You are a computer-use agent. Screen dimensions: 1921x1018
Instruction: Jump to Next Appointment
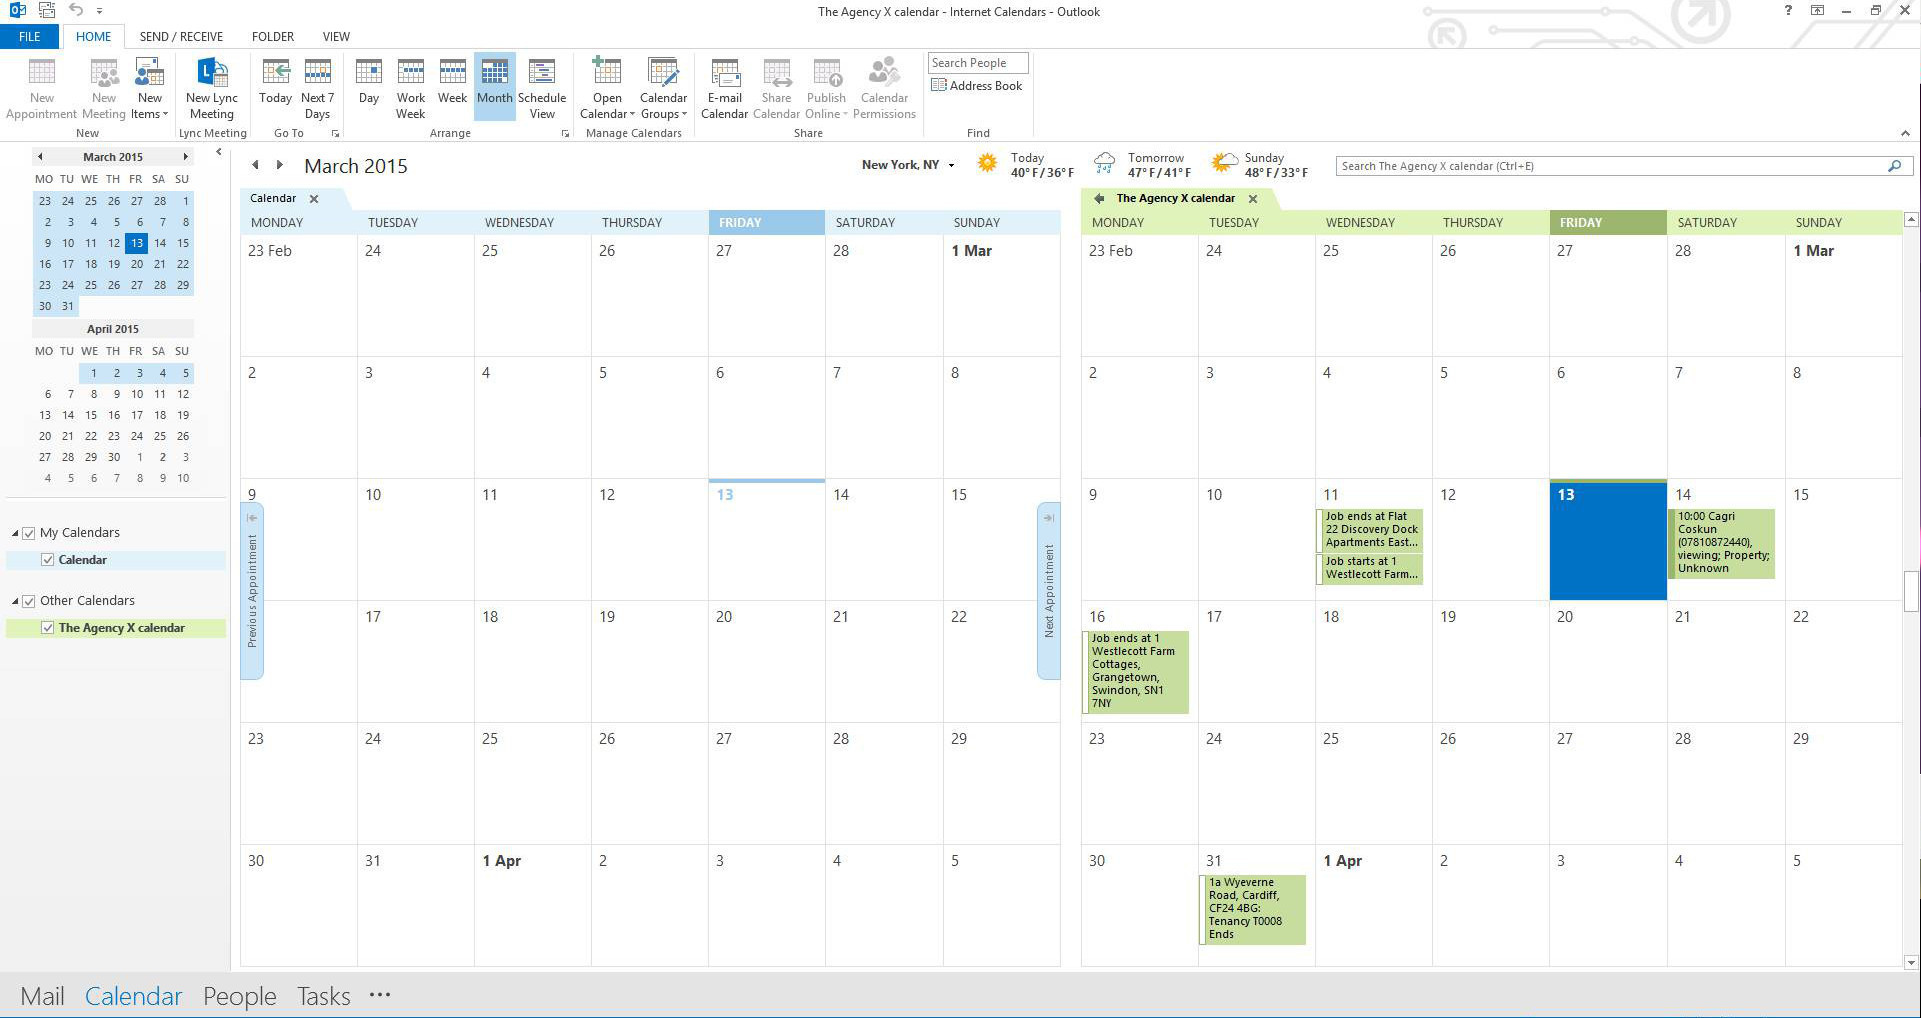tap(1048, 590)
